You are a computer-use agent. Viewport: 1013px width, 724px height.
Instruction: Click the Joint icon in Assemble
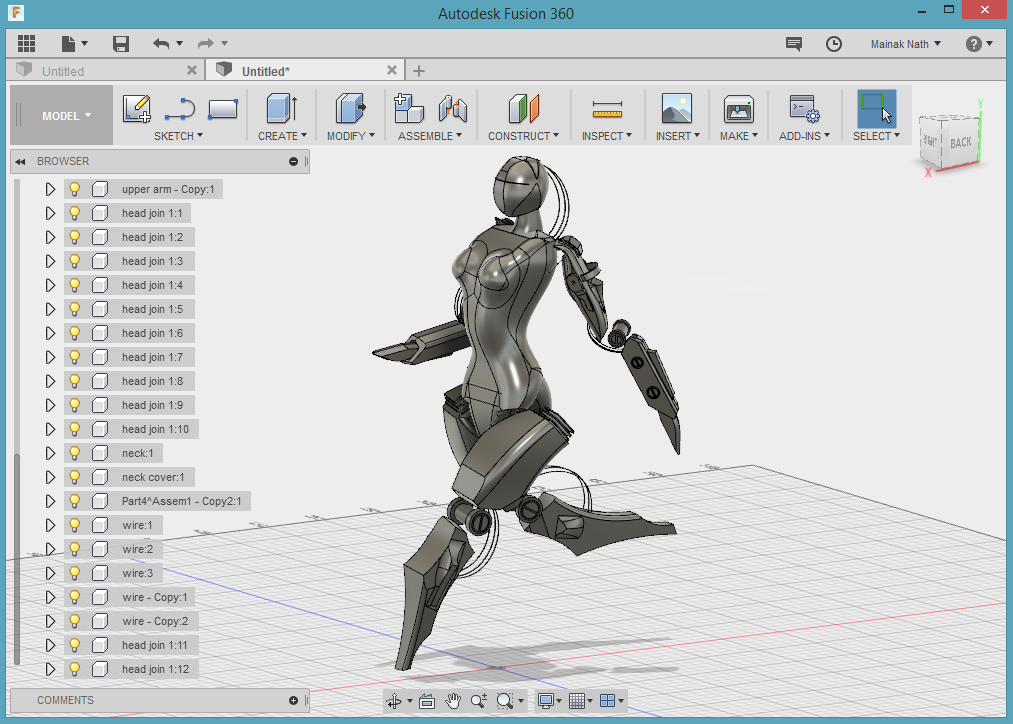pos(452,109)
